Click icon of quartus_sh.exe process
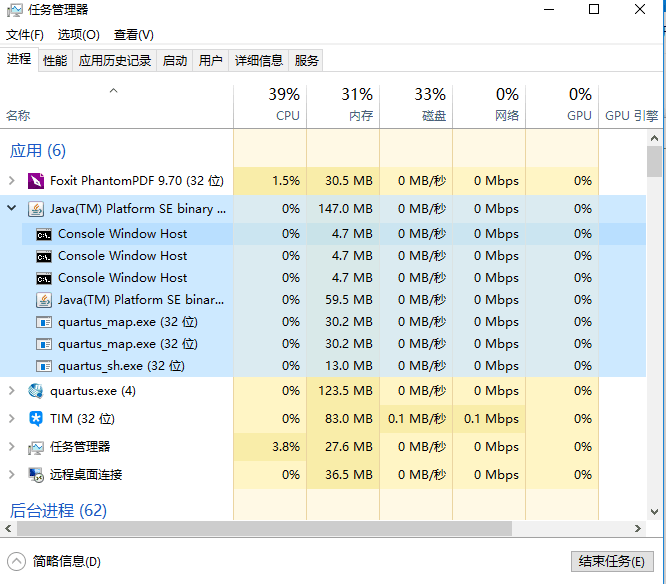The width and height of the screenshot is (666, 584). tap(44, 366)
